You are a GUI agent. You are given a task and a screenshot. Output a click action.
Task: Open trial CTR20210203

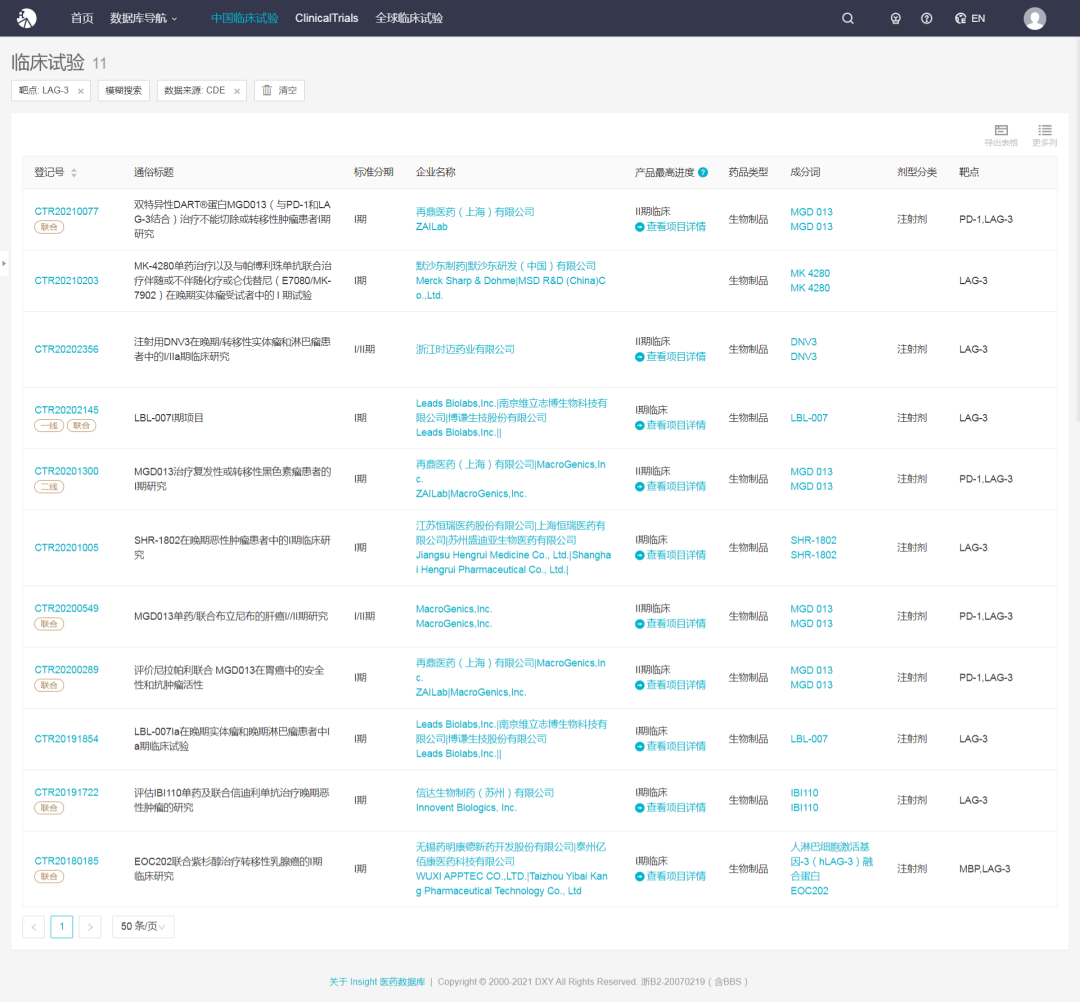tap(67, 281)
